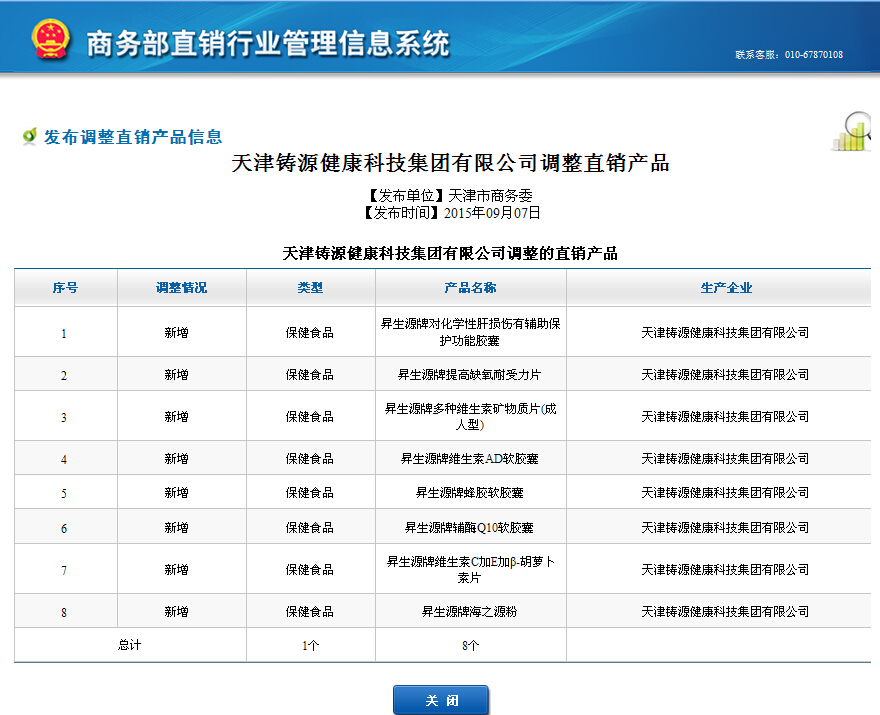This screenshot has height=715, width=880.
Task: Click the 类型 column header
Action: tap(310, 288)
